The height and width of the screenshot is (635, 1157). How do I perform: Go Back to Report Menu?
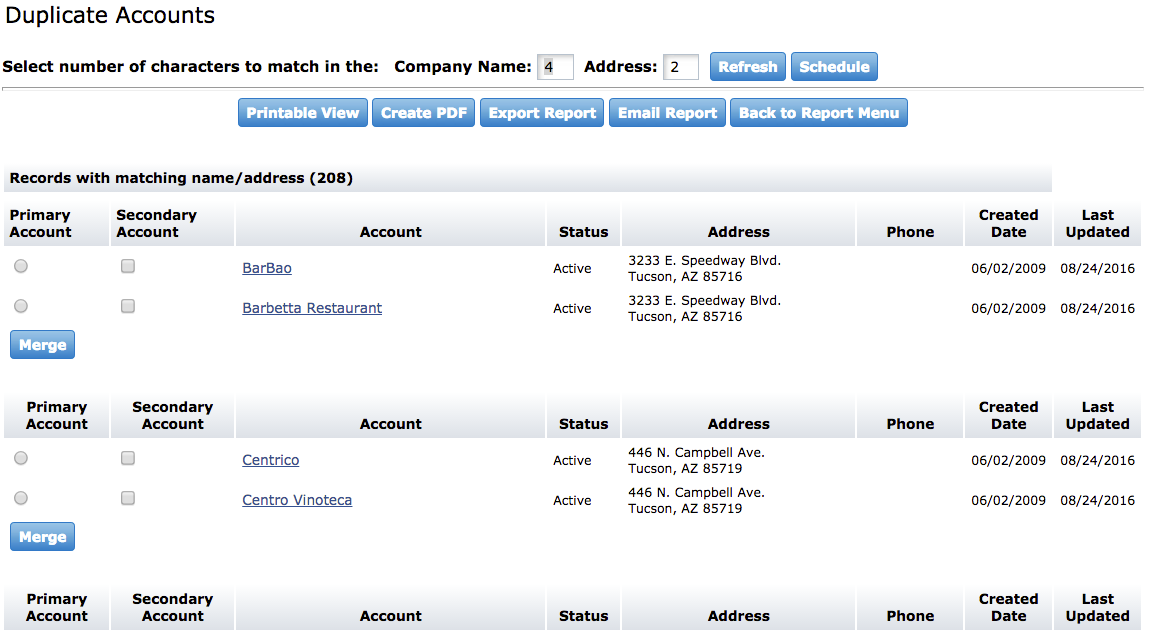click(819, 113)
